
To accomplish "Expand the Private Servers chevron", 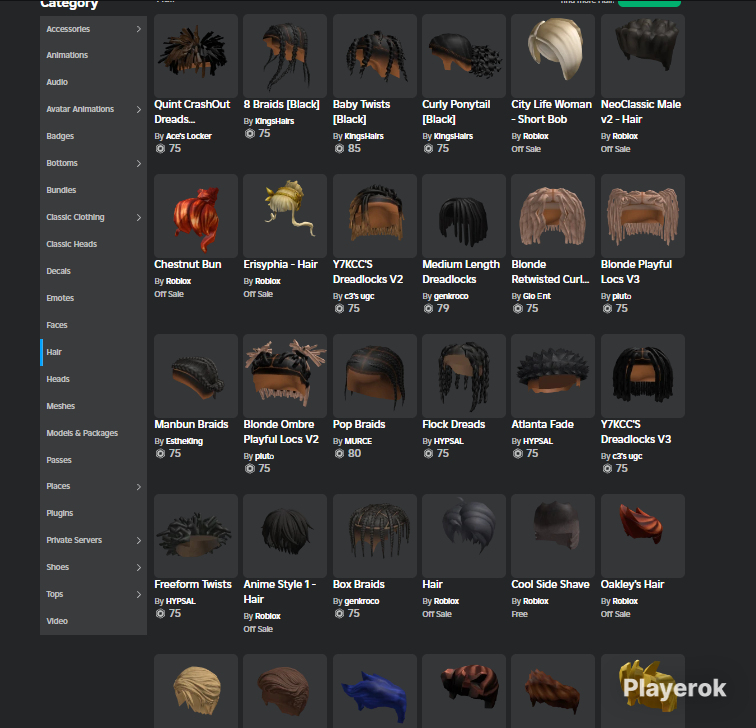I will [139, 540].
